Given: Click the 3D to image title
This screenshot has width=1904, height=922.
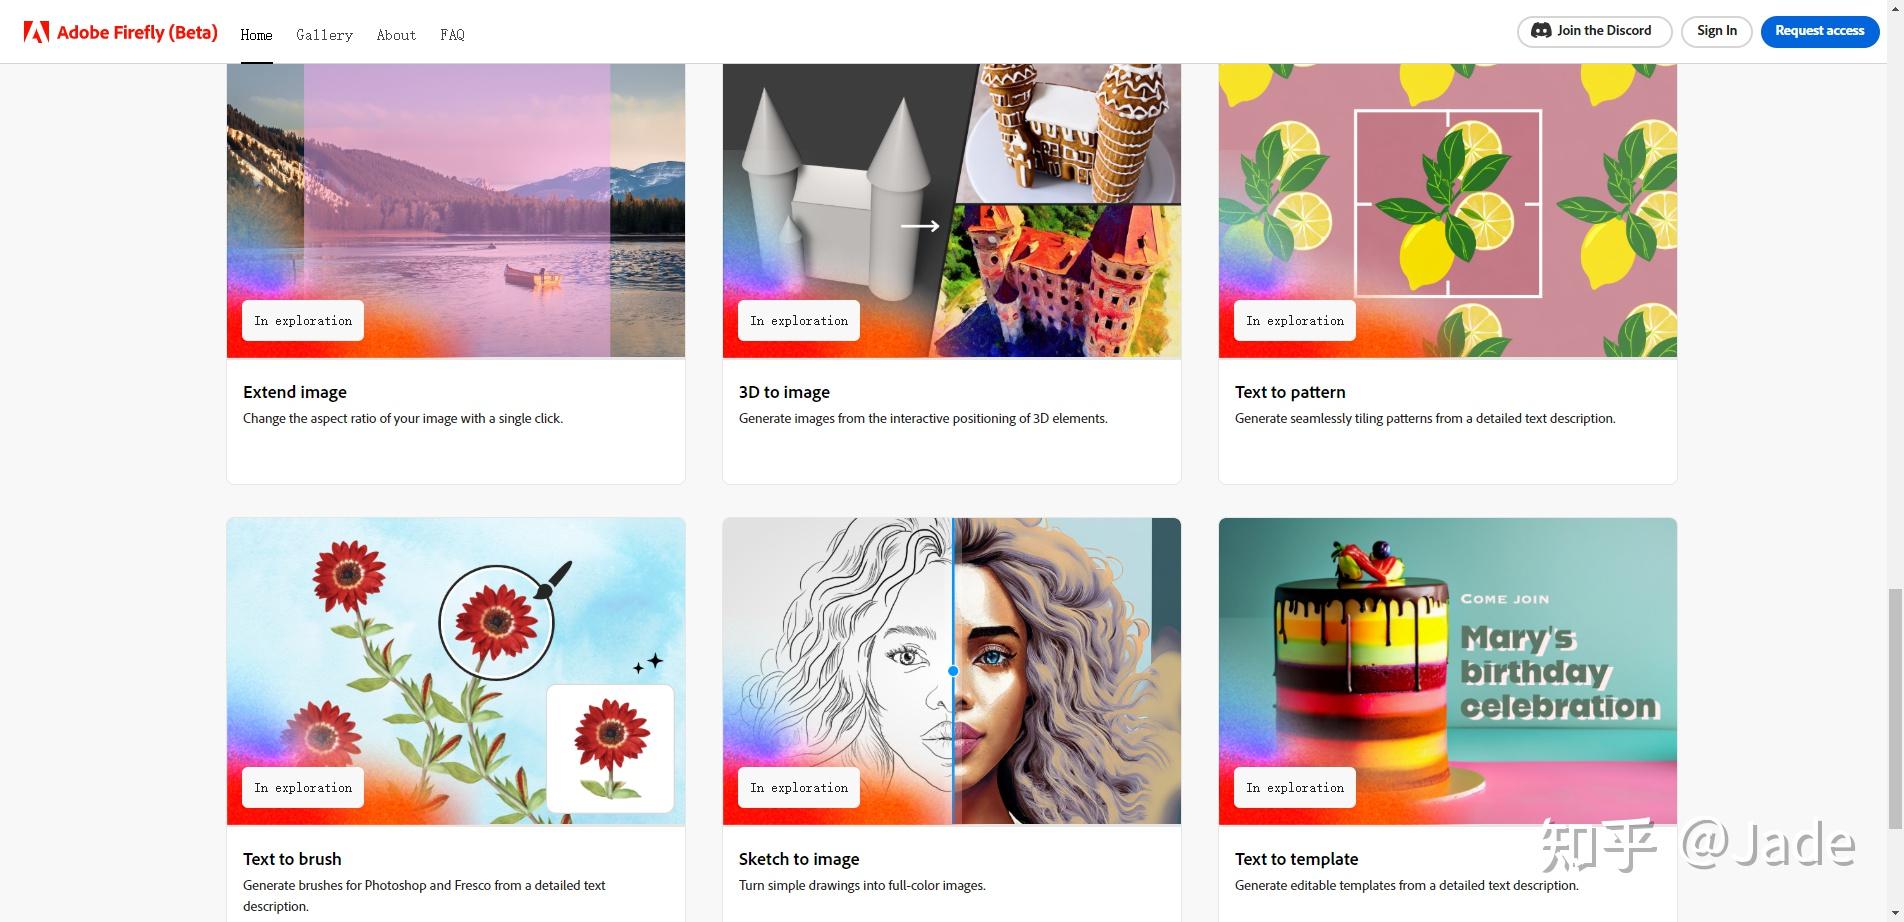Looking at the screenshot, I should [x=784, y=392].
